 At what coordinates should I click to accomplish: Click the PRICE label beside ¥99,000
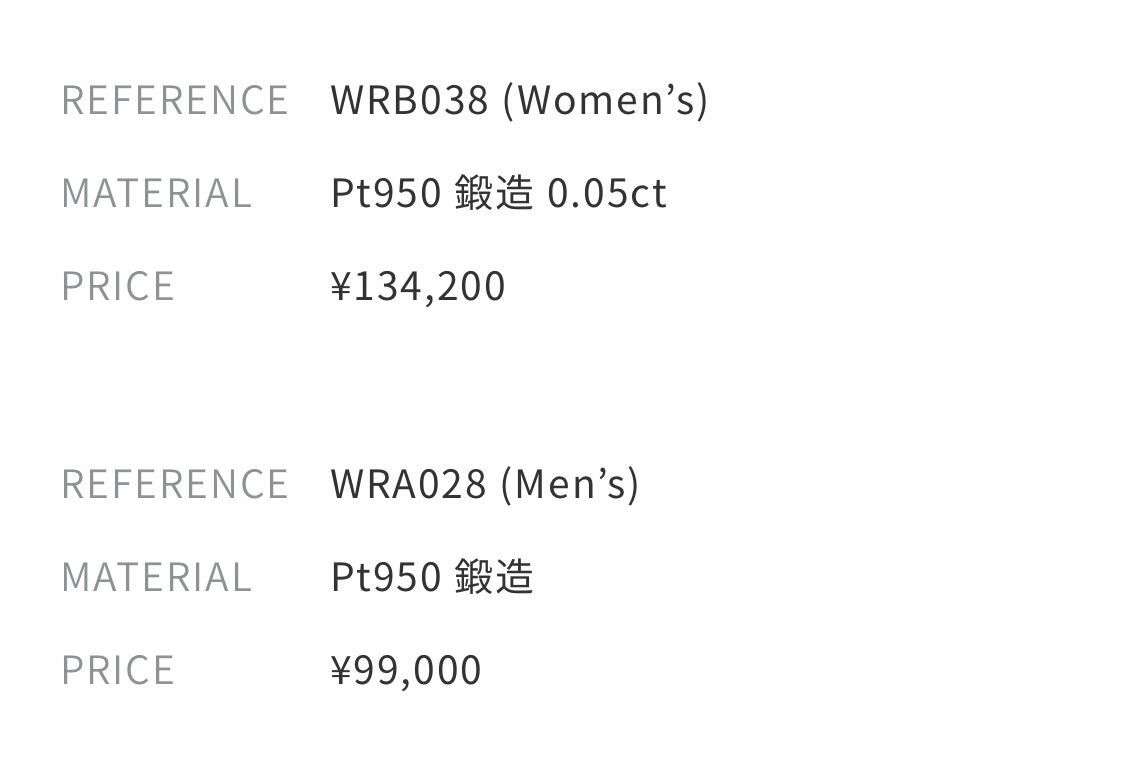coord(118,670)
